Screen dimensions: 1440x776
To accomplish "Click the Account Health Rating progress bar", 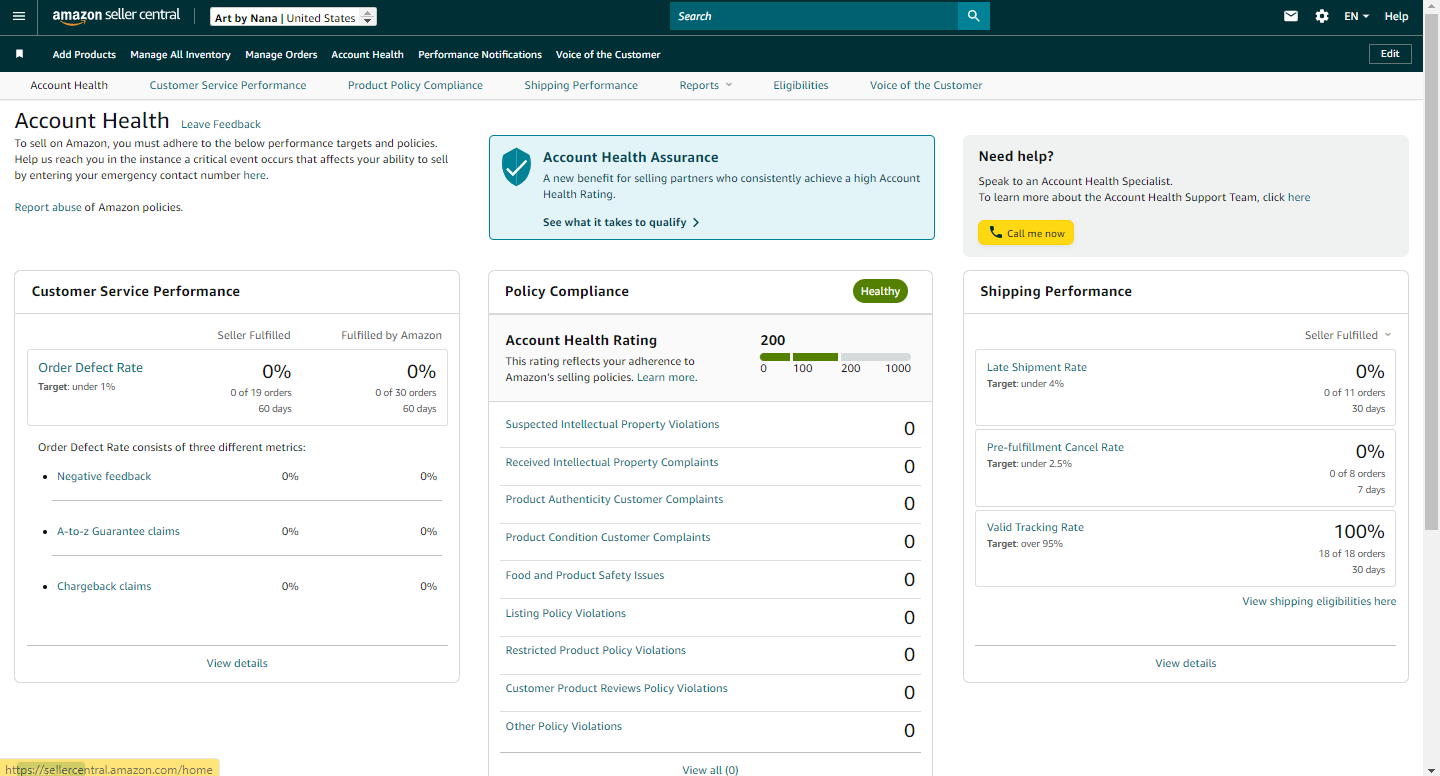I will [835, 356].
